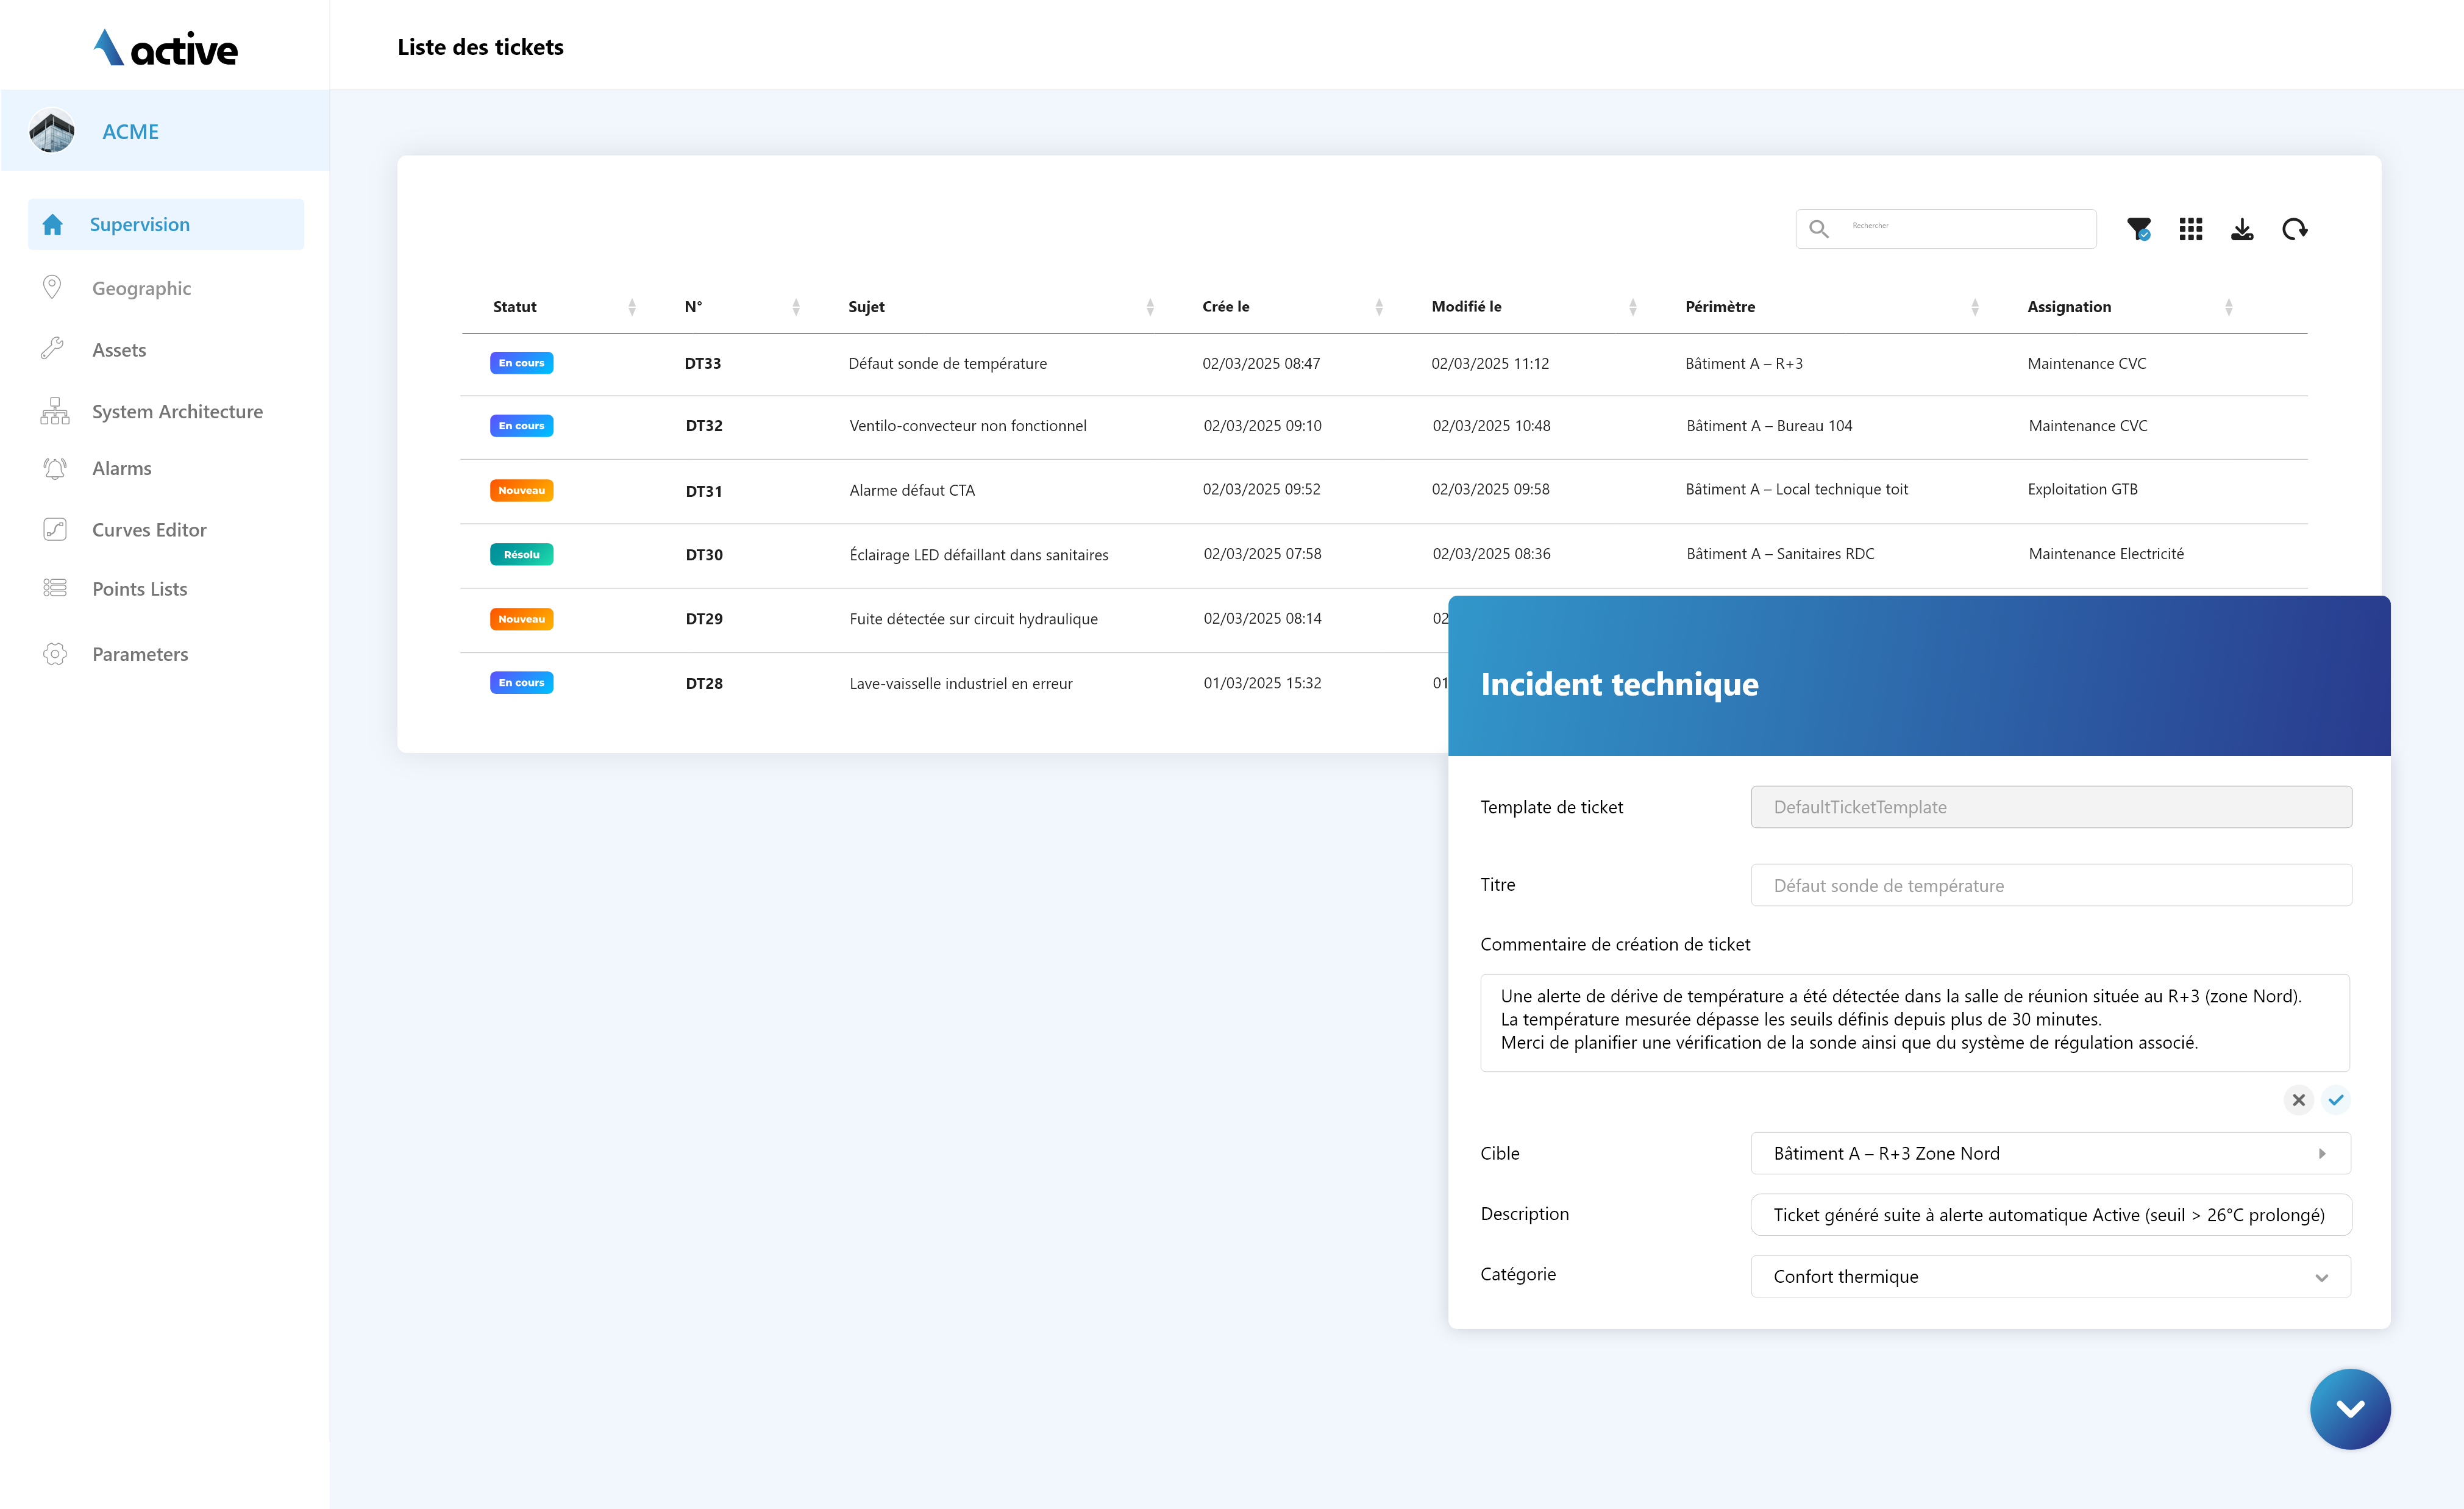Image resolution: width=2464 pixels, height=1509 pixels.
Task: Click the Titre input field
Action: pos(2051,885)
